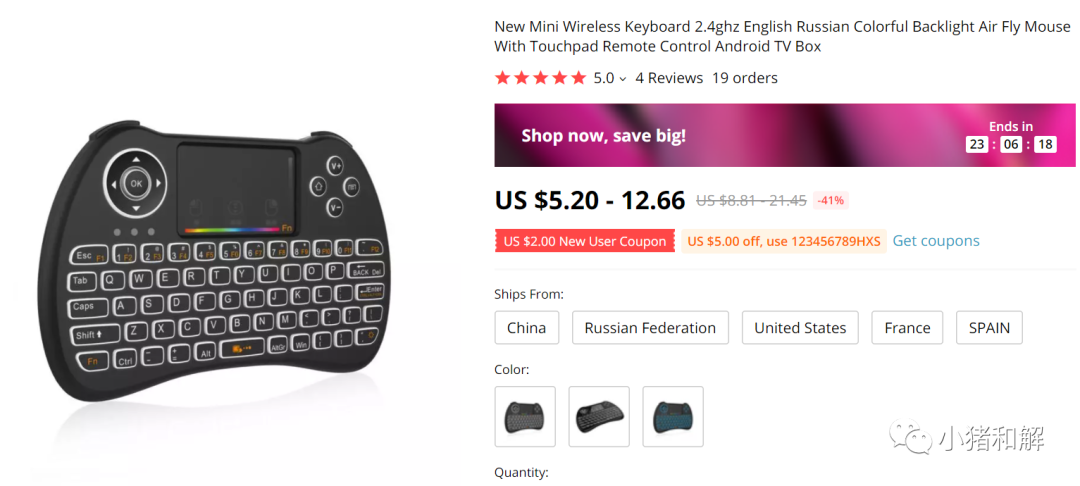The image size is (1080, 486).
Task: Select the second angled keyboard color thumbnail
Action: [599, 416]
